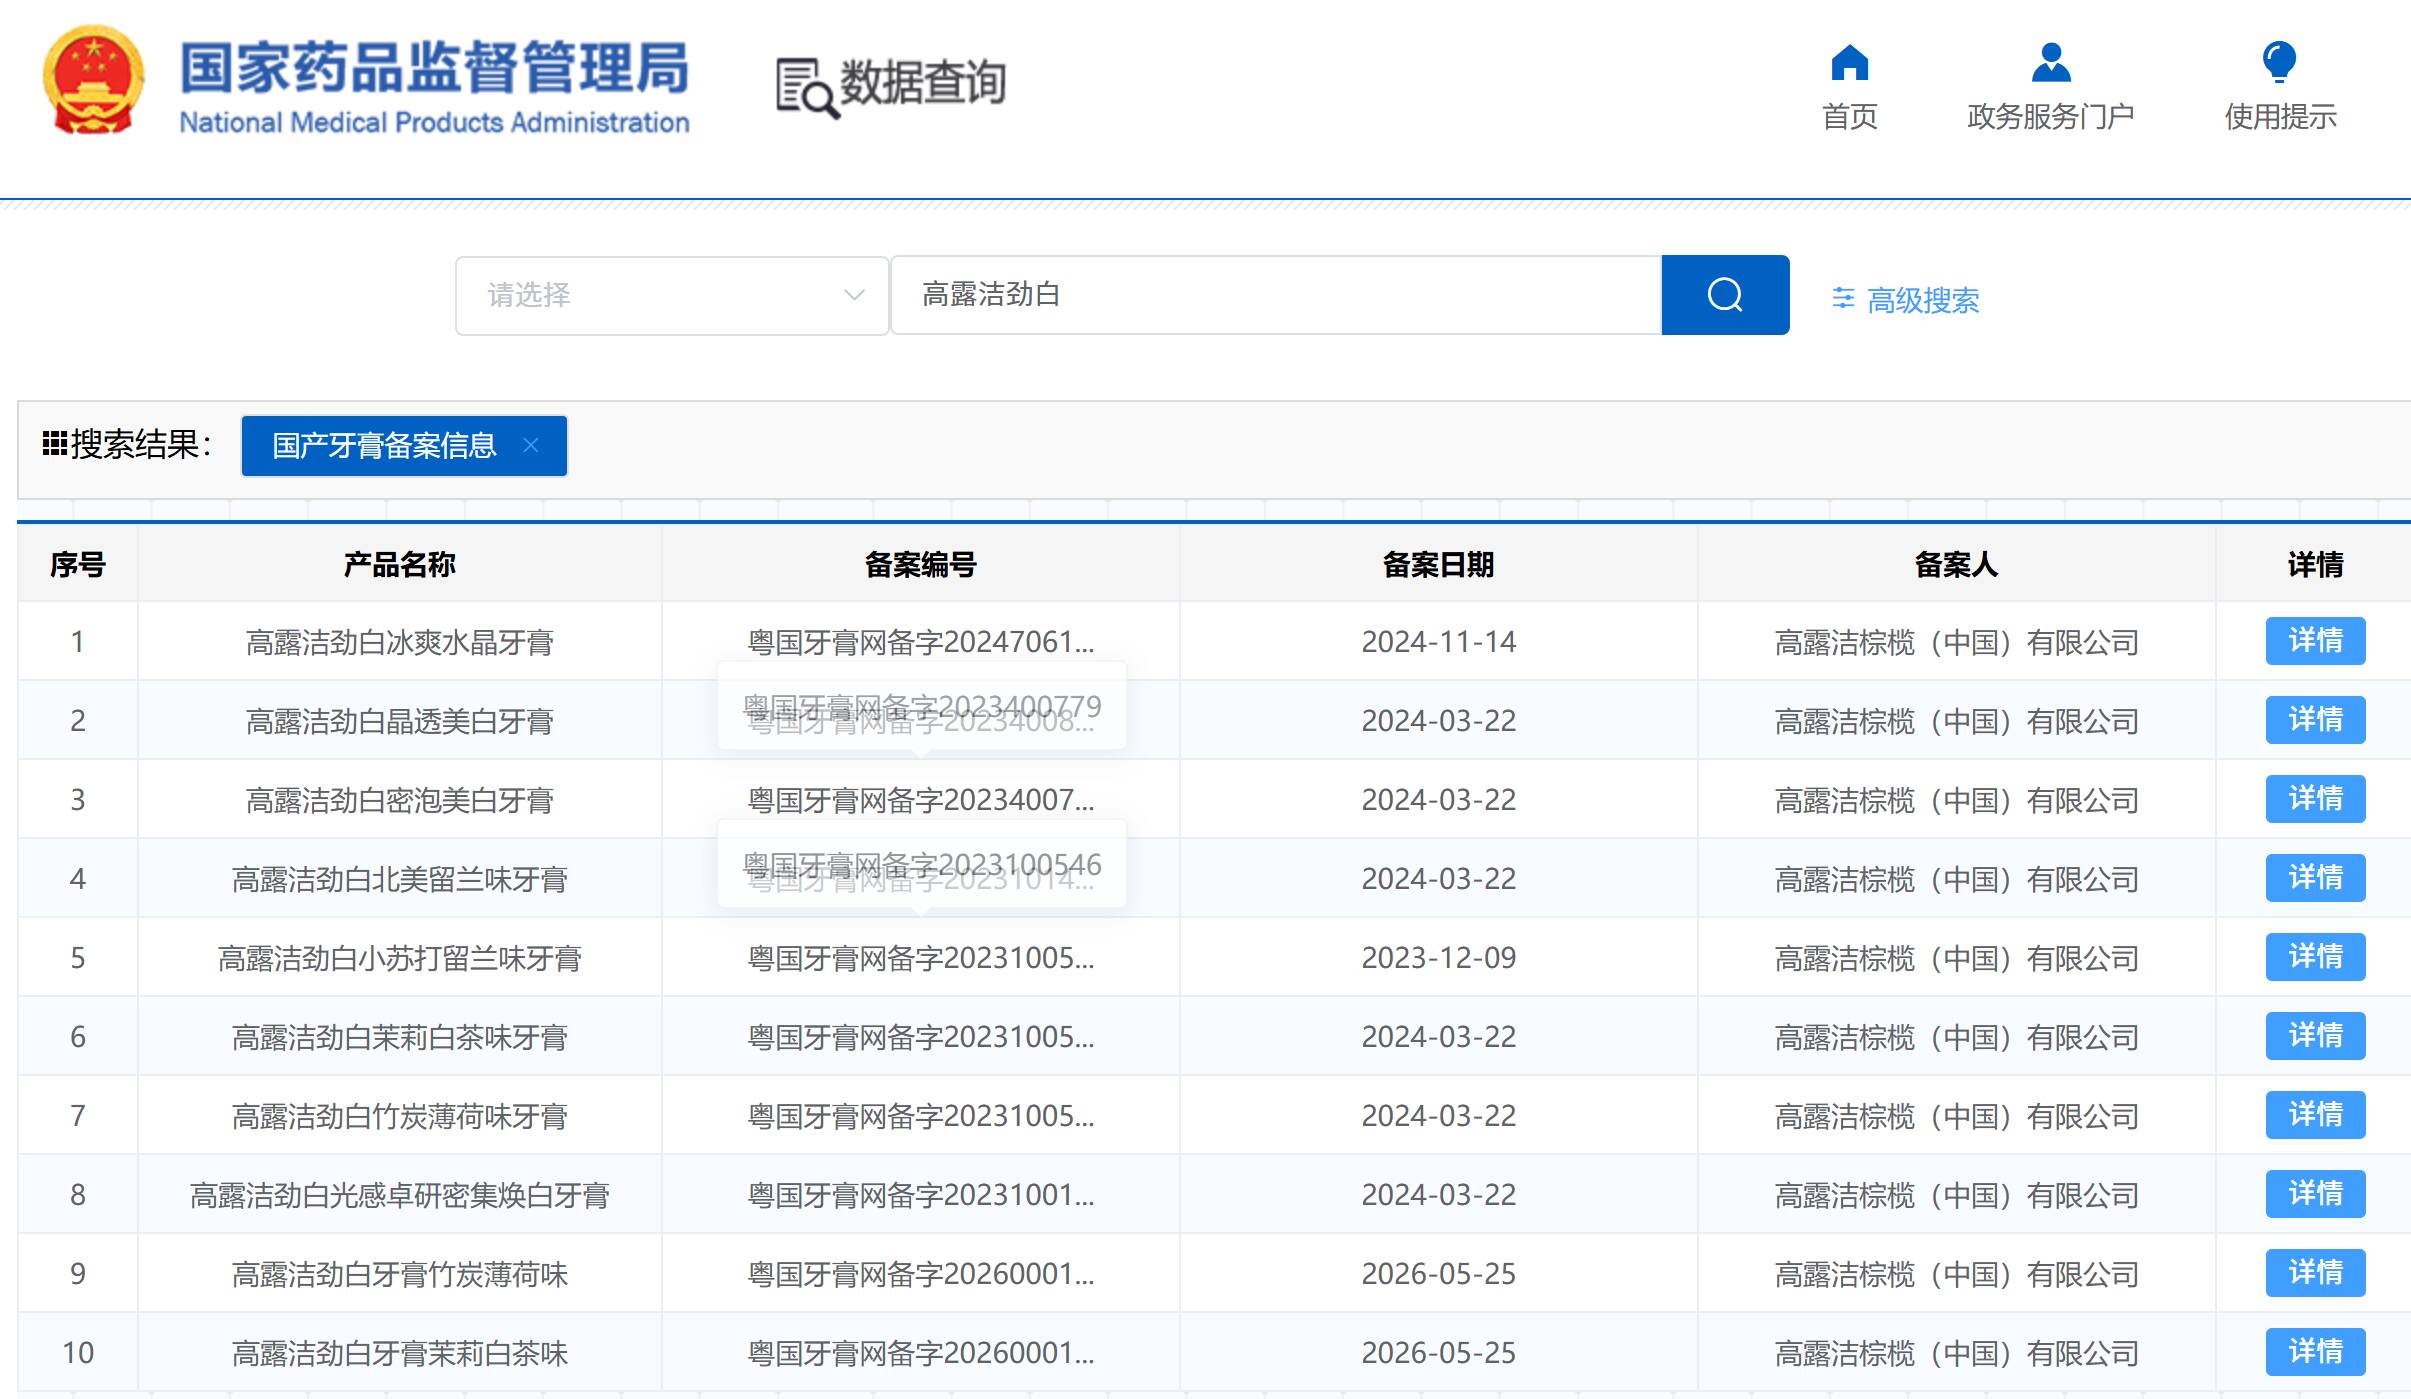The width and height of the screenshot is (2411, 1399).
Task: Click the grid icon beside 搜索结果
Action: 54,443
